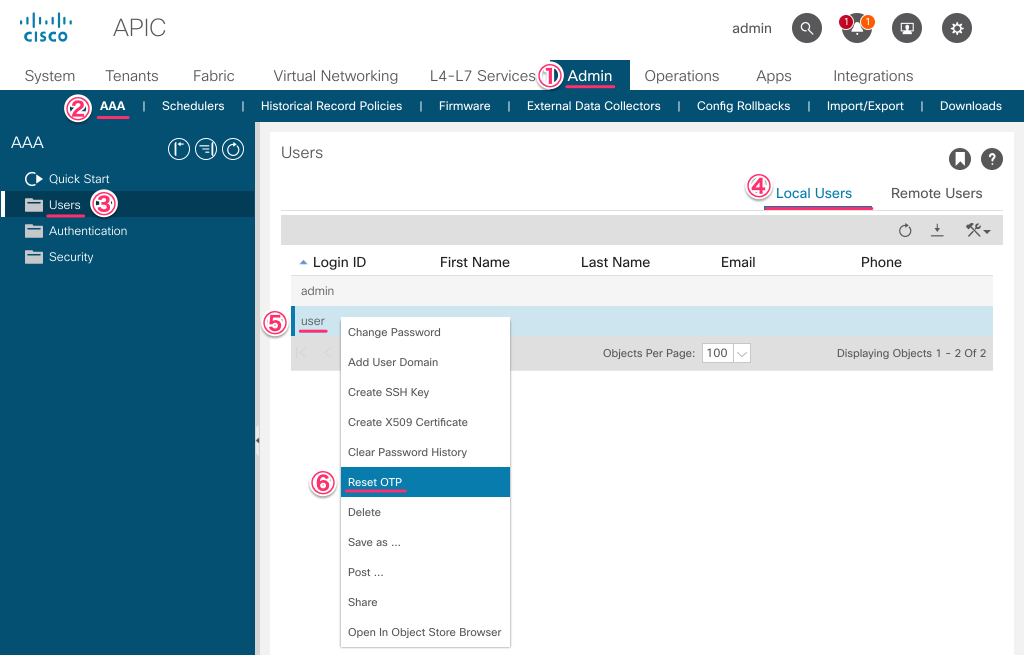Screen dimensions: 1024x655
Task: Open the Admin menu tab
Action: tap(590, 76)
